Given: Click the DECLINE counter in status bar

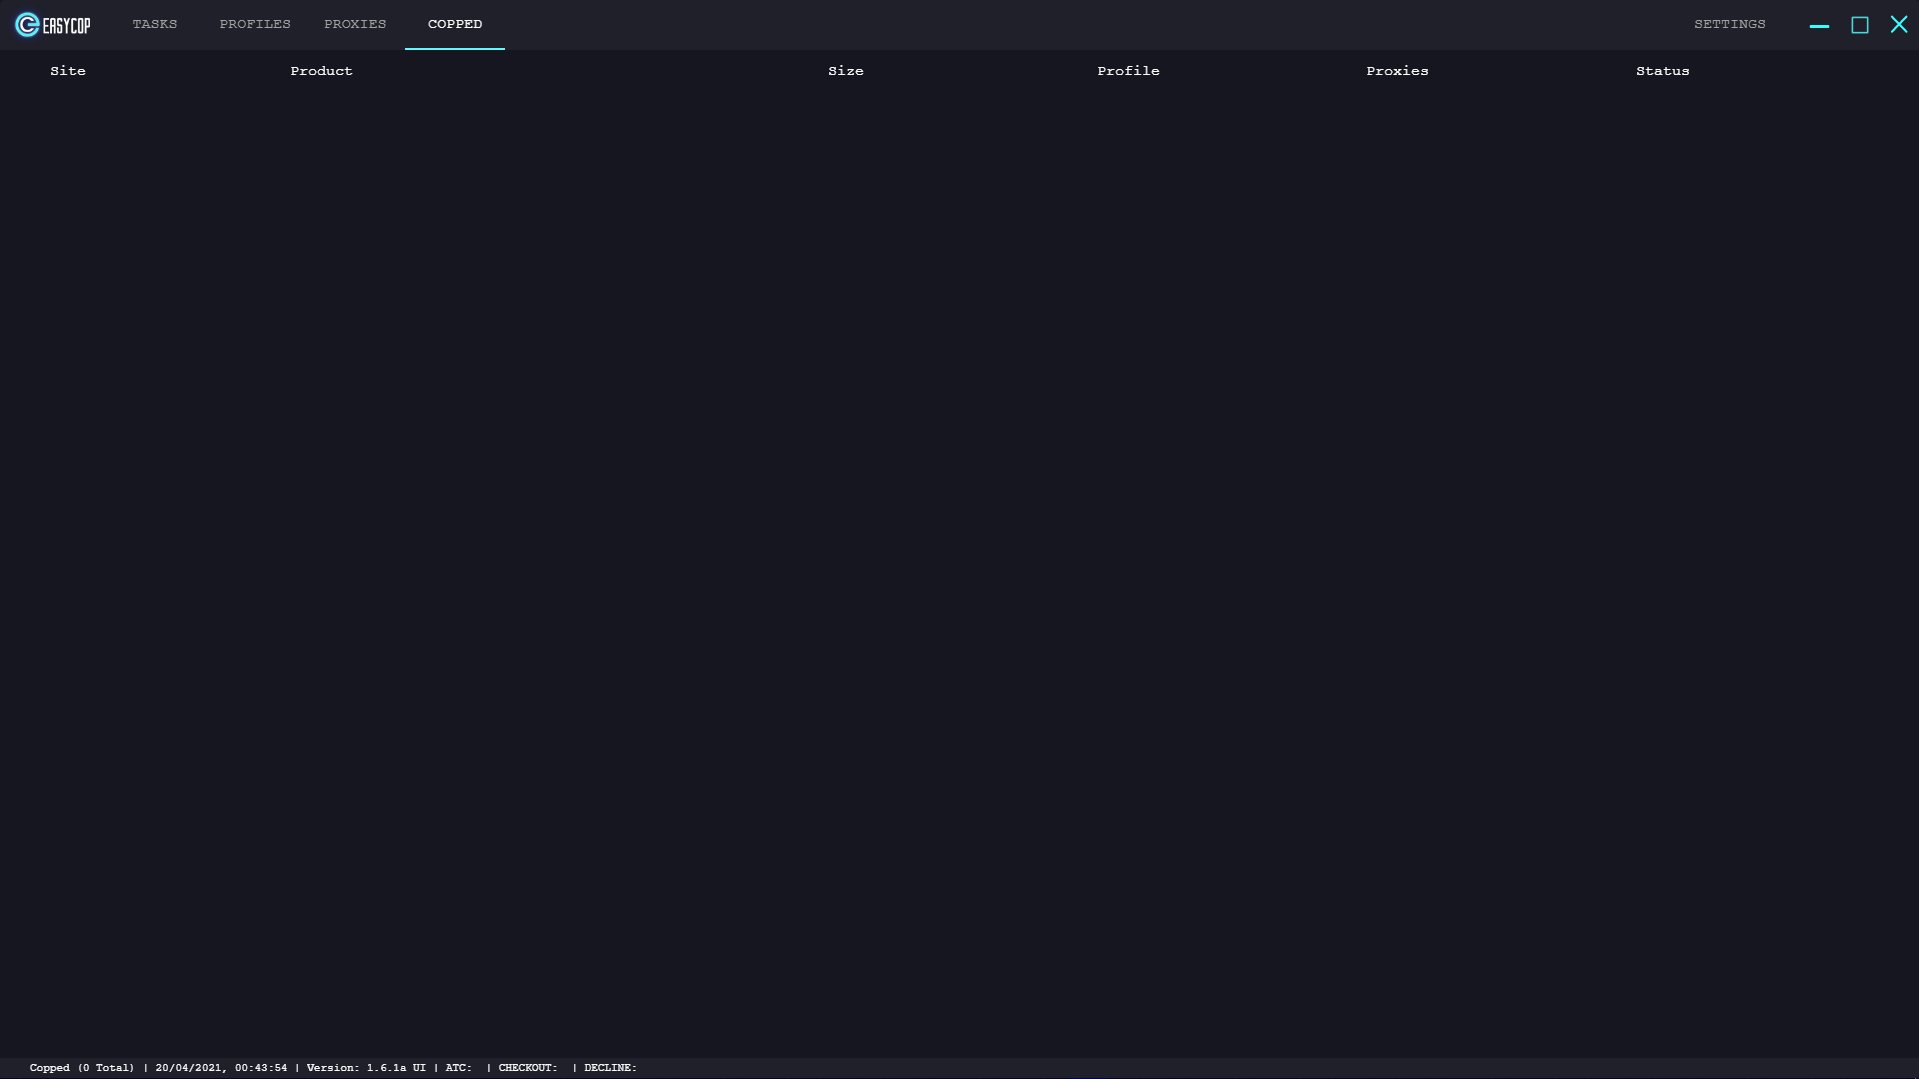Looking at the screenshot, I should tap(610, 1068).
